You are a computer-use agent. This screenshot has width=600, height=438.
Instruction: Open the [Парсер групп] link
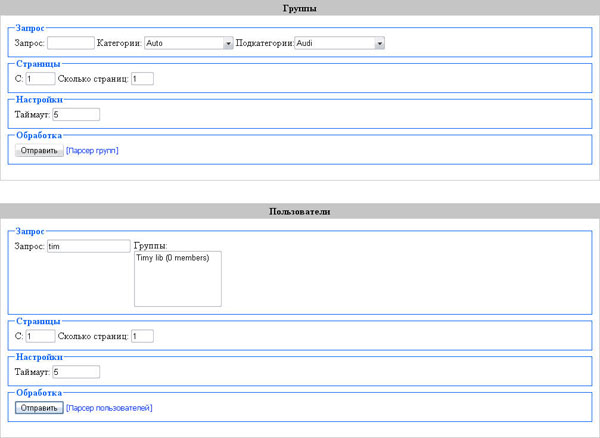(x=92, y=150)
